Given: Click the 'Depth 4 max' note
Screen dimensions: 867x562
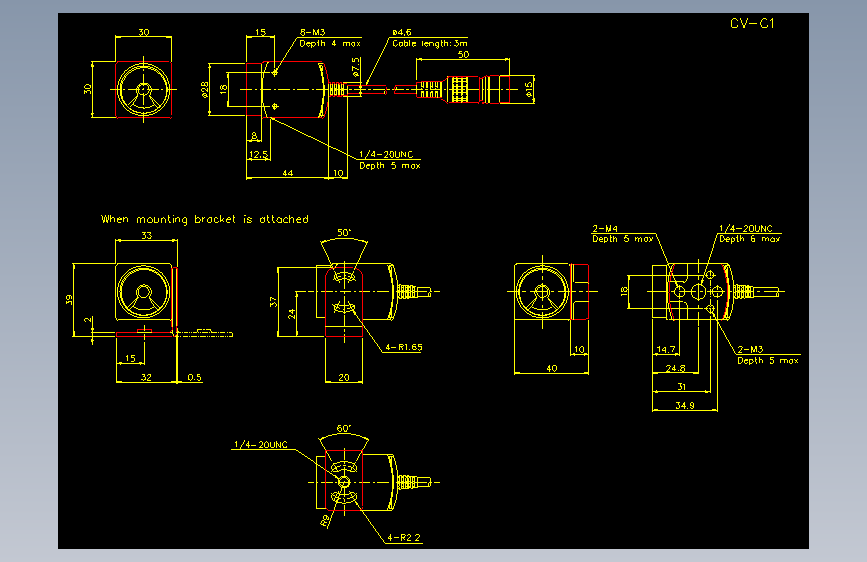Looking at the screenshot, I should (x=330, y=43).
